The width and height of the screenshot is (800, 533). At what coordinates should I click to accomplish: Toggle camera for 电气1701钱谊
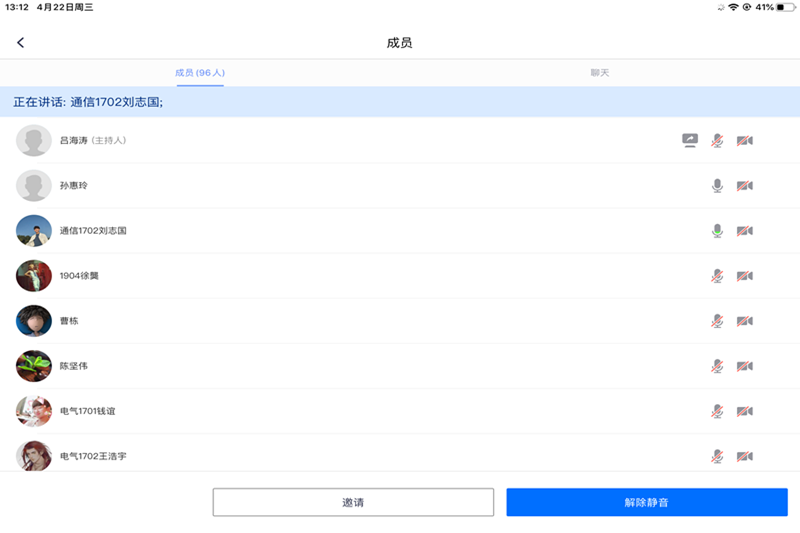pos(744,411)
